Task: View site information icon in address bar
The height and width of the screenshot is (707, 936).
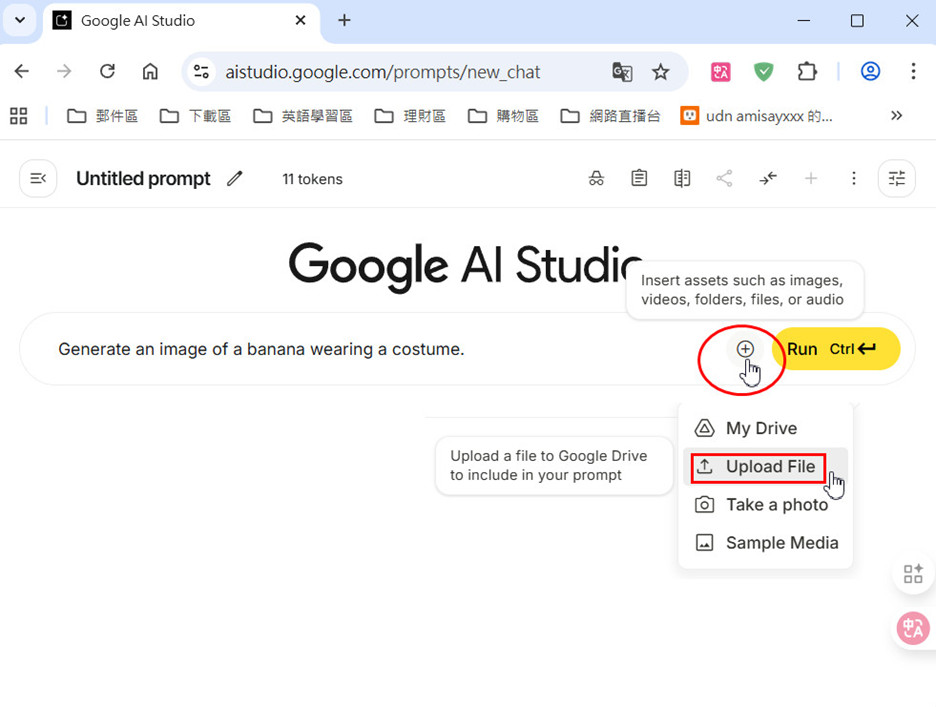Action: click(x=201, y=72)
